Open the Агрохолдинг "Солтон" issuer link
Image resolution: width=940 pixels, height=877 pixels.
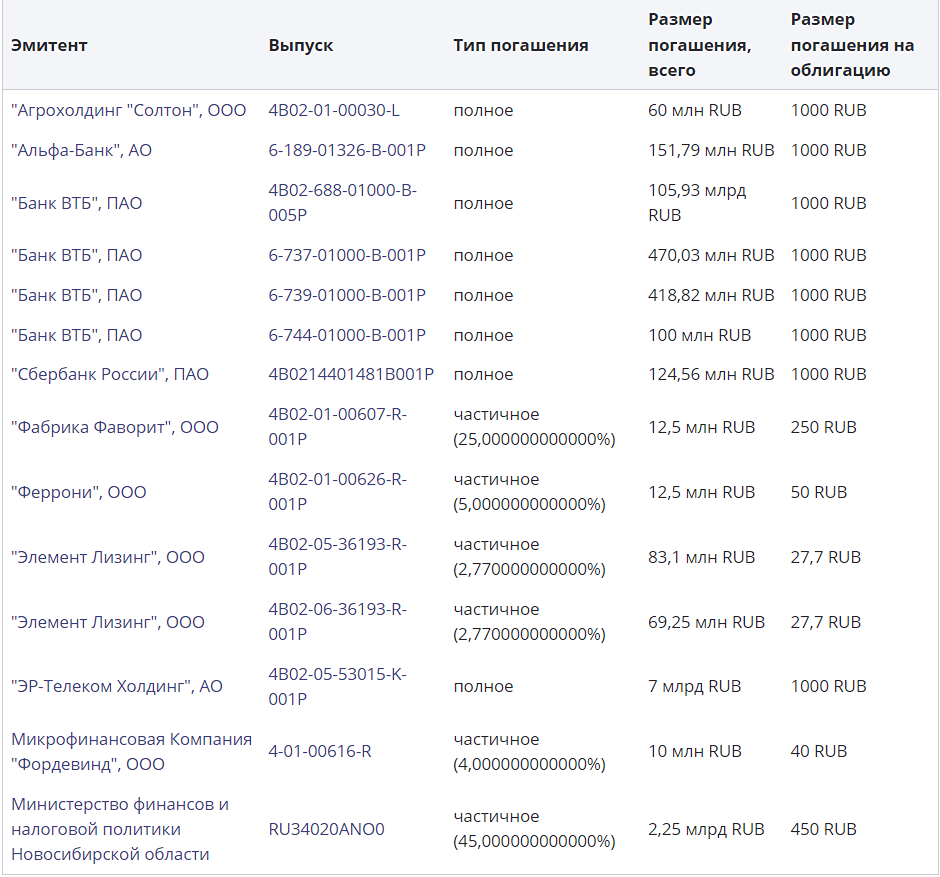click(x=128, y=110)
